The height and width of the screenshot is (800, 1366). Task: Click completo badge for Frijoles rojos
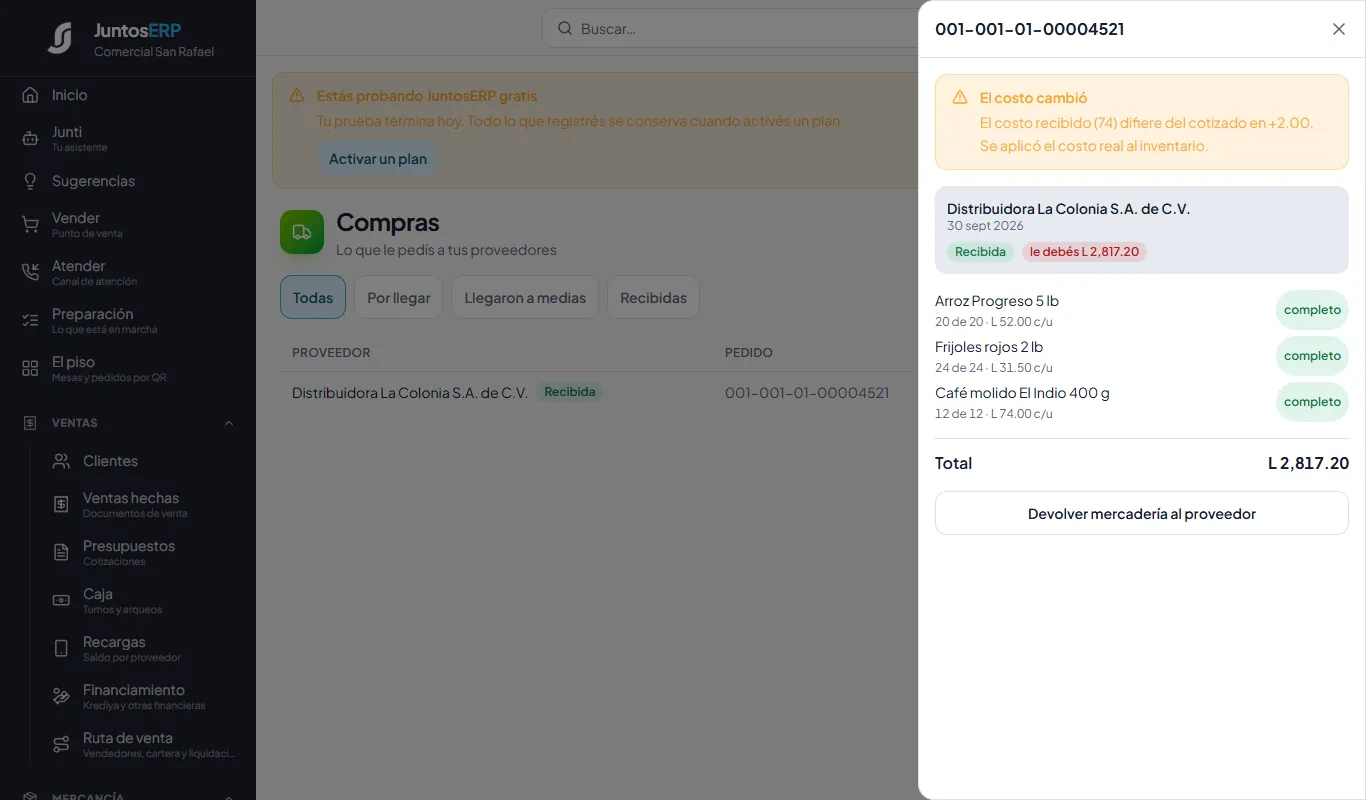[x=1312, y=356]
